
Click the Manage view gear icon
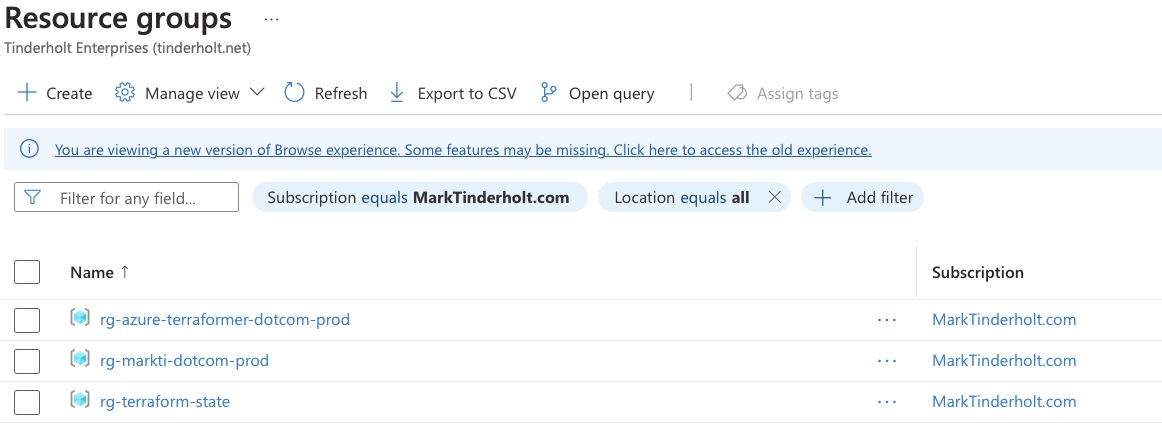pos(125,93)
